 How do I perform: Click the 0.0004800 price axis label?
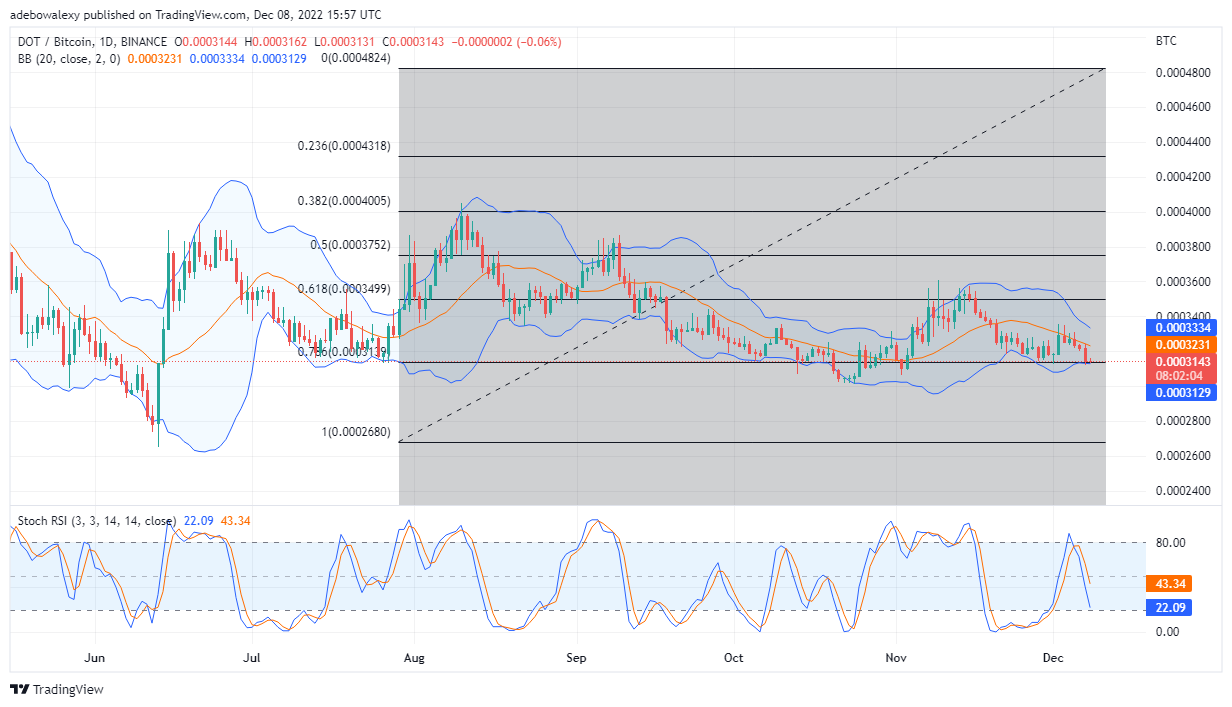pos(1183,73)
